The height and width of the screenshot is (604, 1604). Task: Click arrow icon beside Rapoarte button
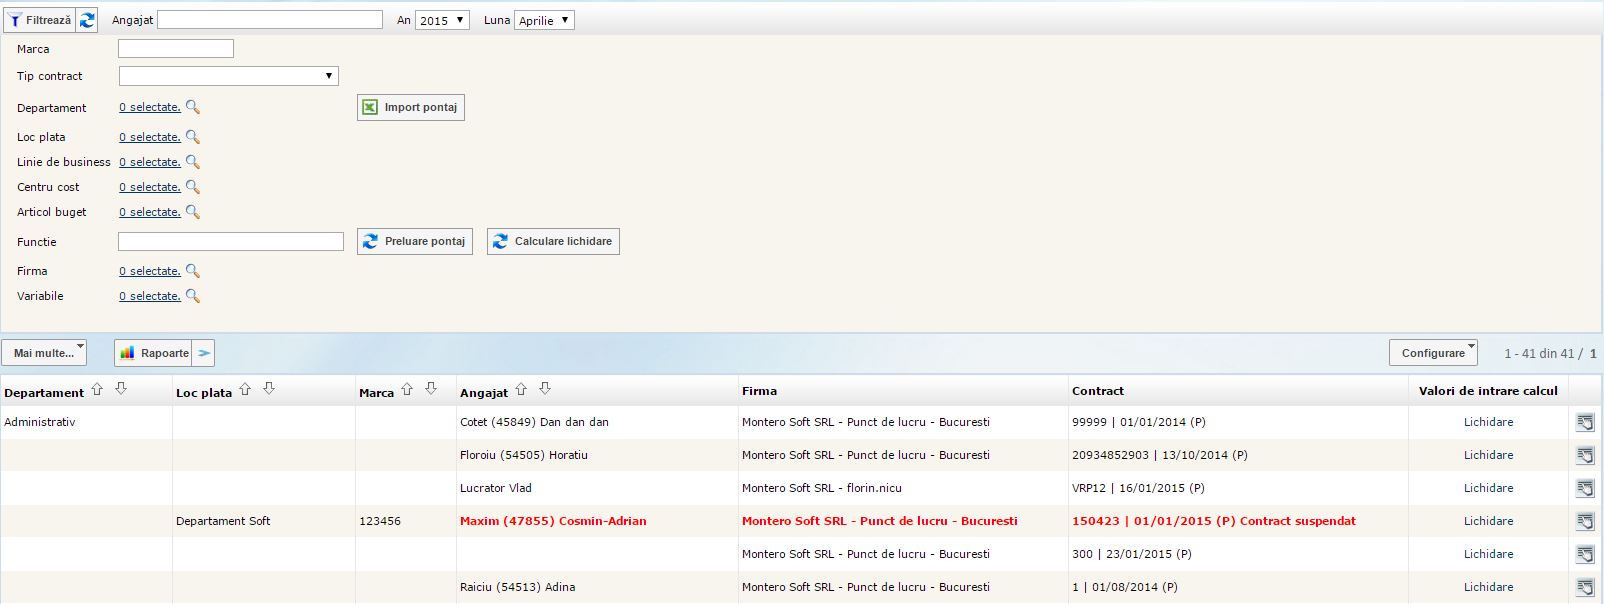click(204, 353)
